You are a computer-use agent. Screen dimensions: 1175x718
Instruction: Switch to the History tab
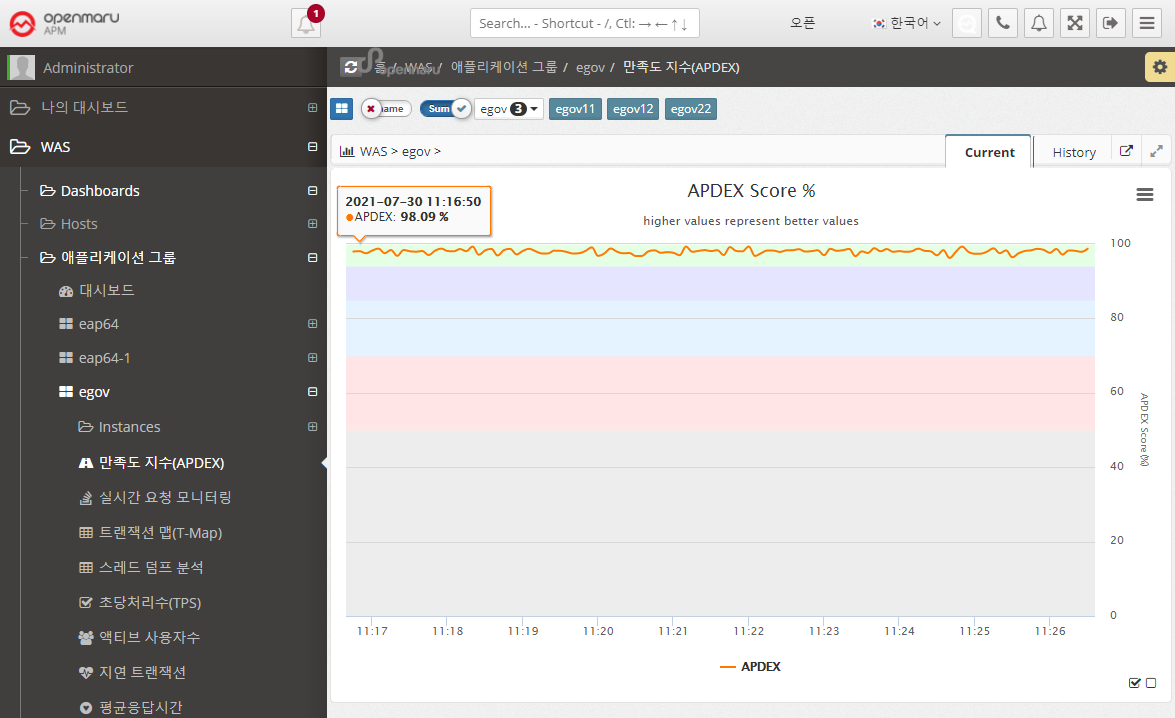pos(1074,152)
